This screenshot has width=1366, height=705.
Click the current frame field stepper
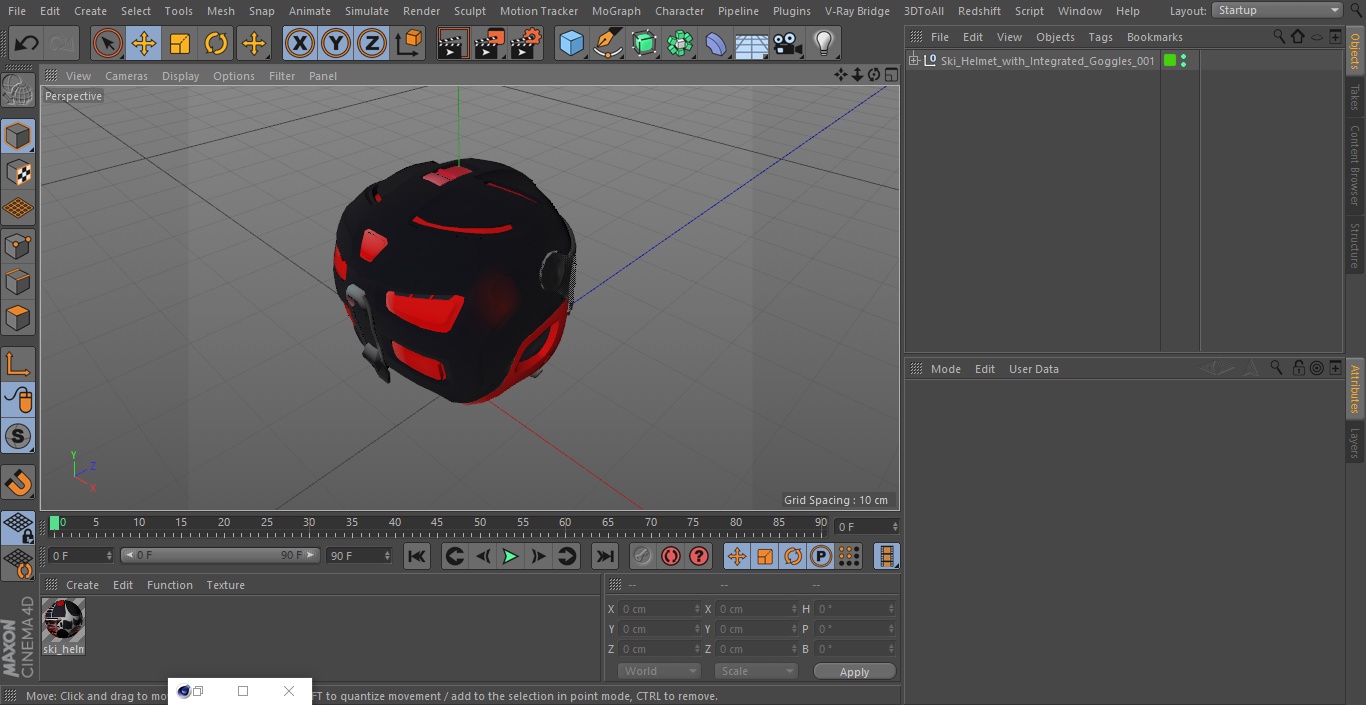click(x=894, y=526)
